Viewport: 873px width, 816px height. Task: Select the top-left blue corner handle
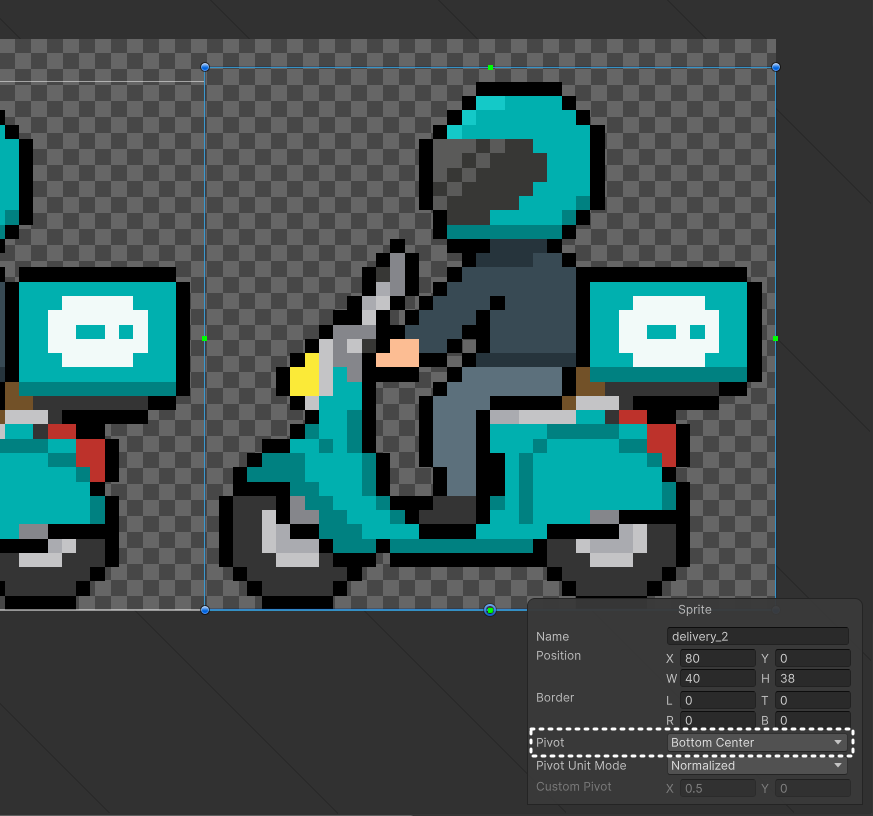click(205, 67)
